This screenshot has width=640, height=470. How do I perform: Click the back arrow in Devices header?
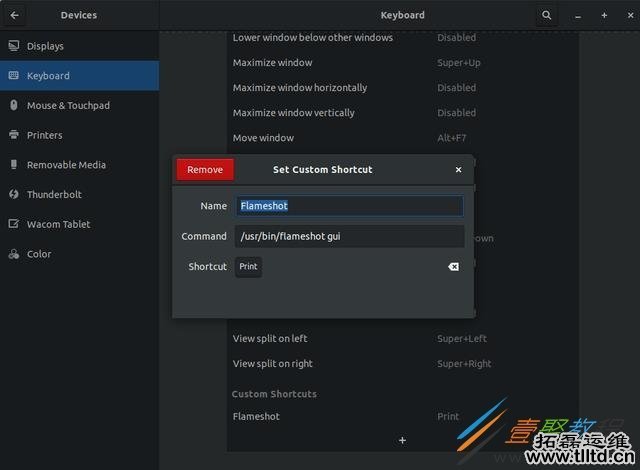coord(15,15)
